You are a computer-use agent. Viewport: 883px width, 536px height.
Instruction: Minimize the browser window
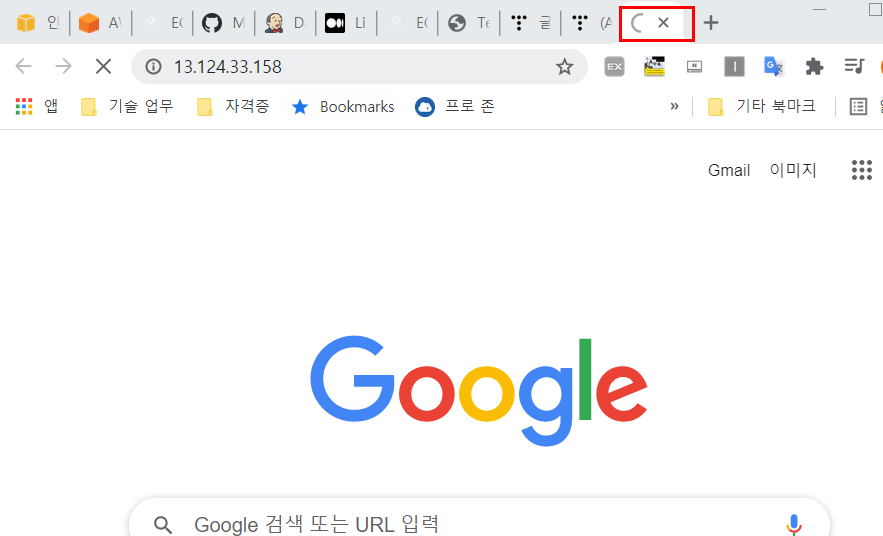coord(819,10)
